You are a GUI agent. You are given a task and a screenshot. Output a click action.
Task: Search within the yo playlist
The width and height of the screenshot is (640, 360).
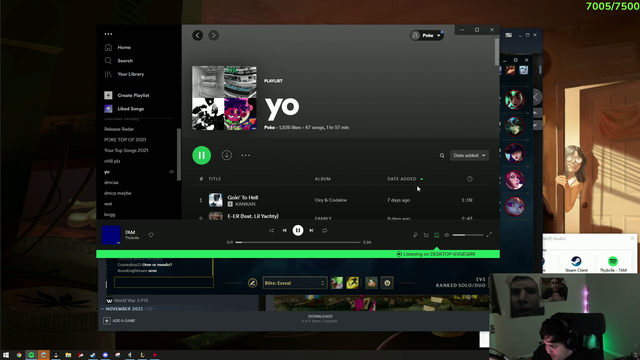coord(442,156)
